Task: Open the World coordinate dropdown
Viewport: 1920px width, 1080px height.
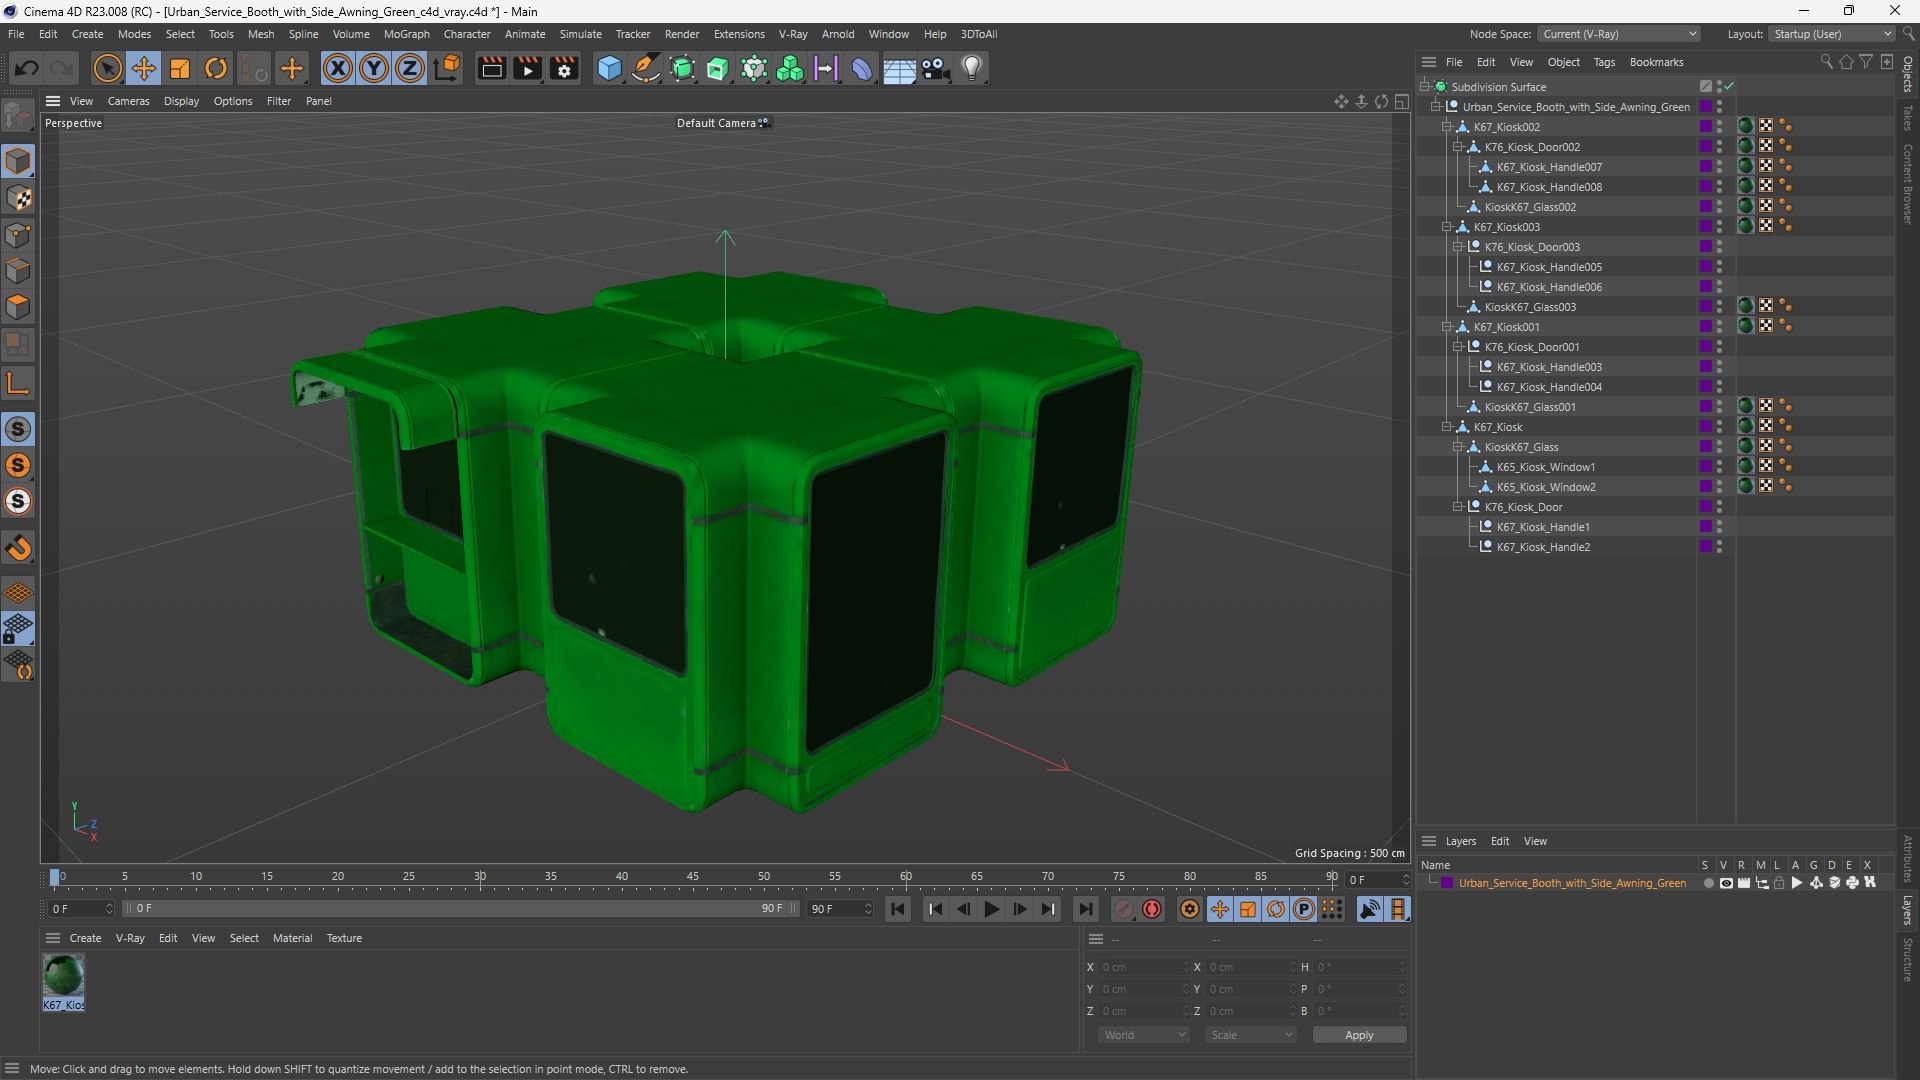Action: pos(1144,1035)
